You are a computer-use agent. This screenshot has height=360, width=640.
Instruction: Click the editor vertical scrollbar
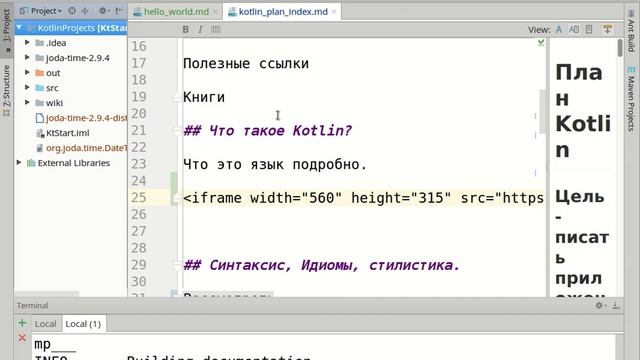click(542, 112)
